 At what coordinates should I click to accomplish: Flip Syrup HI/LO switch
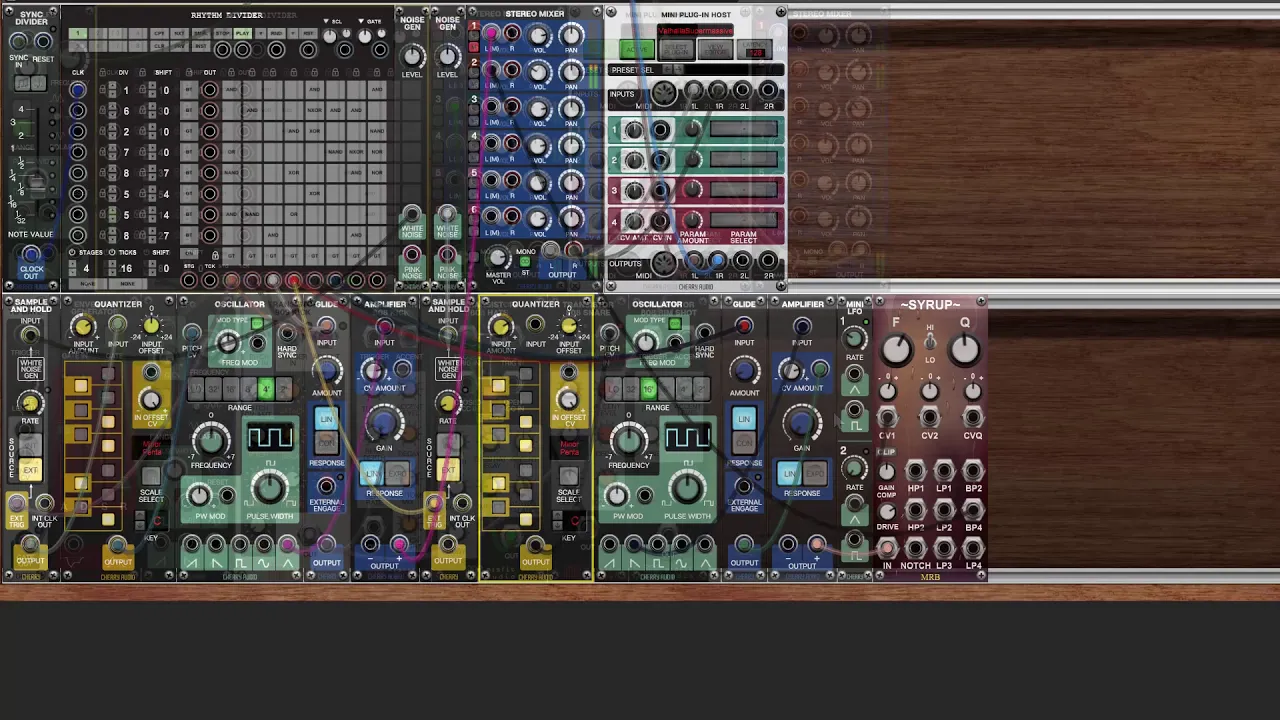pos(930,342)
